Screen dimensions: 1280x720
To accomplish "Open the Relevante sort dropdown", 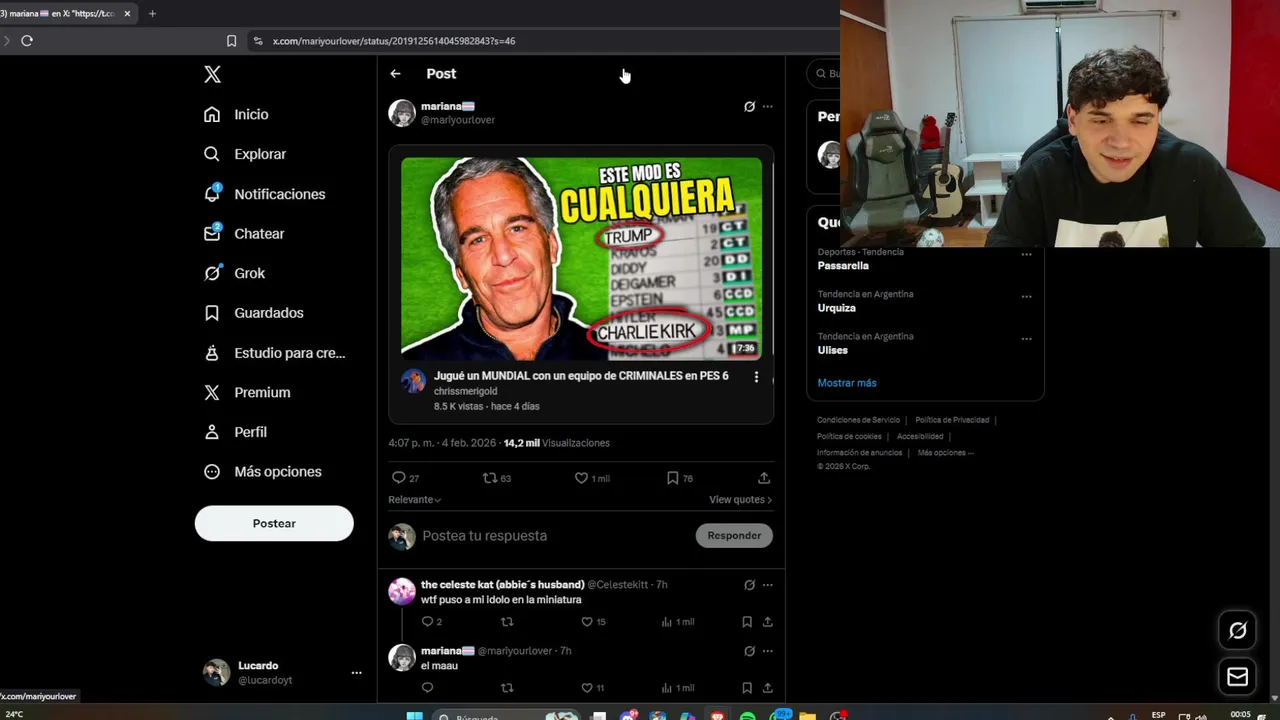I will click(415, 499).
